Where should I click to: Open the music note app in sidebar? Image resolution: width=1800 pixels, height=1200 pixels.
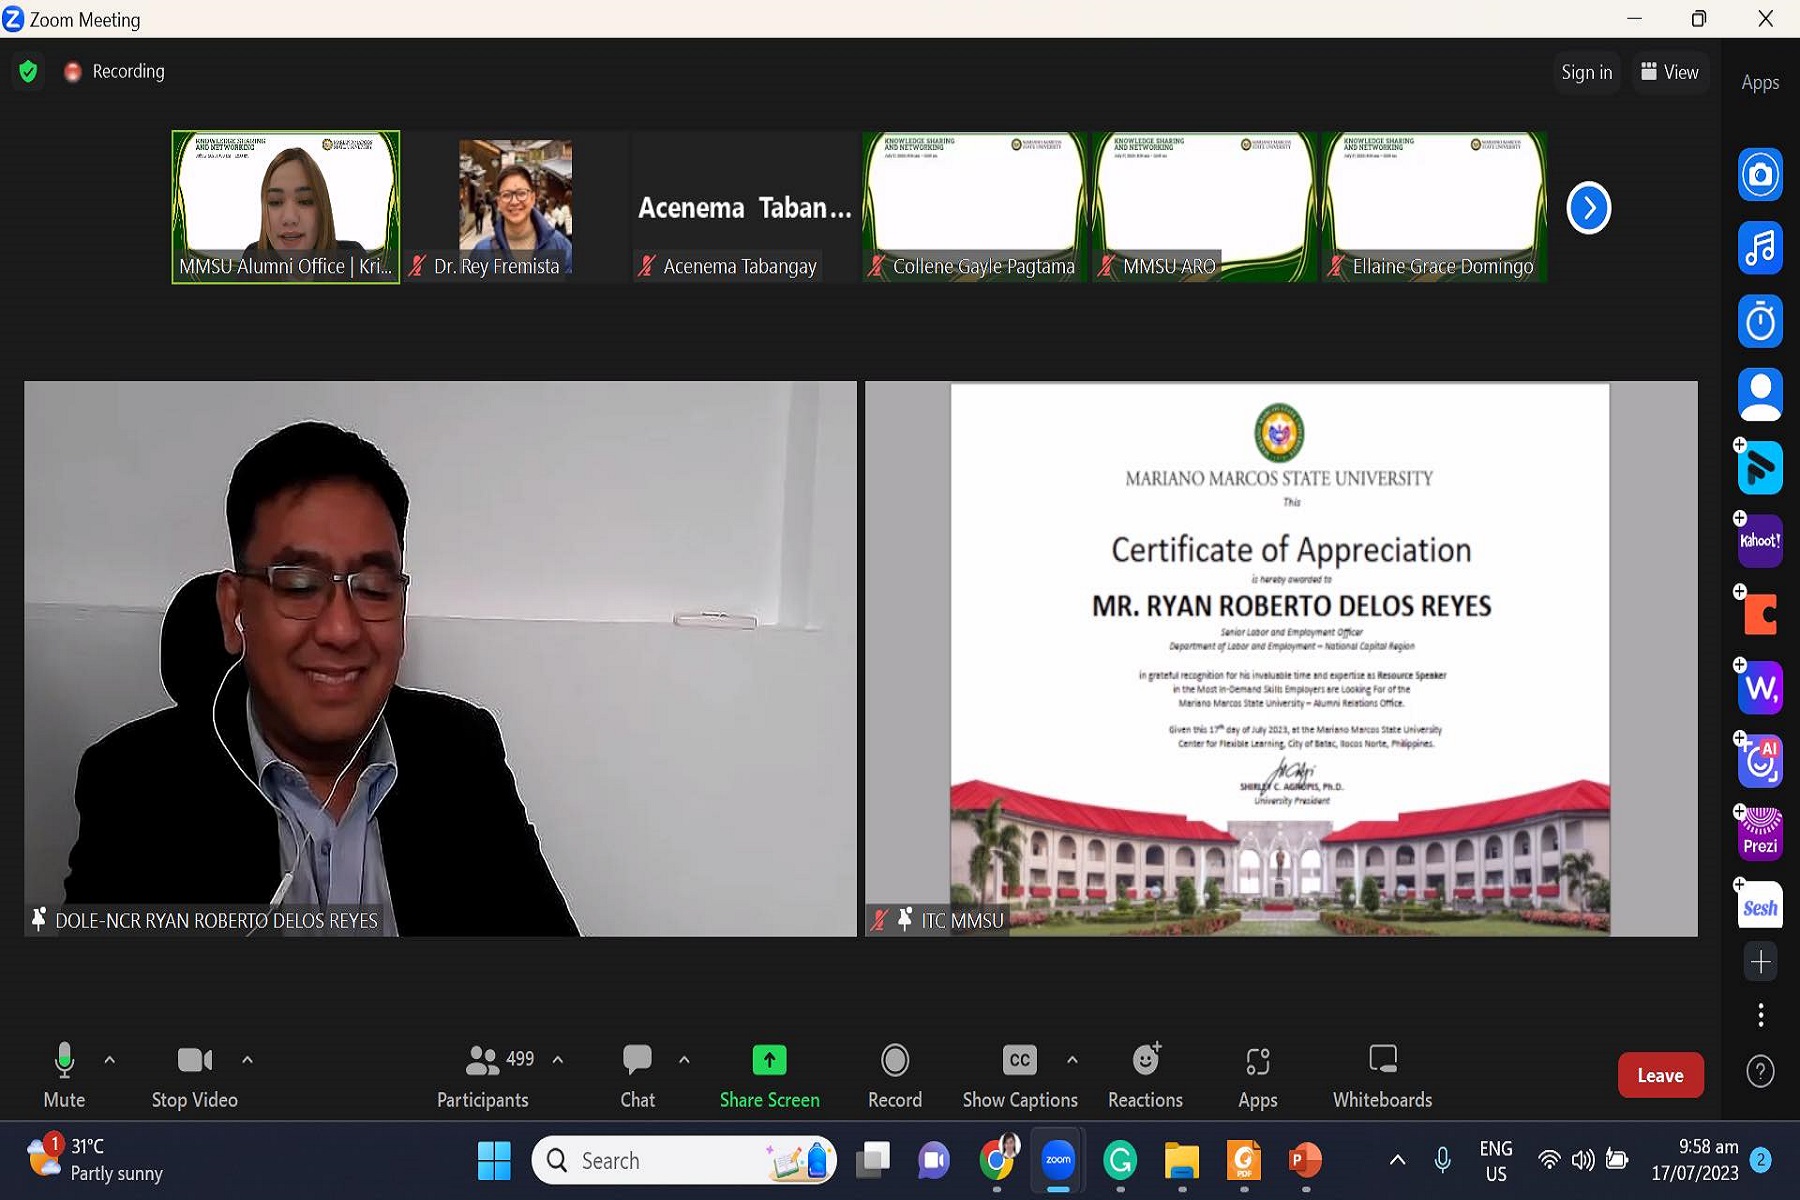pyautogui.click(x=1760, y=247)
